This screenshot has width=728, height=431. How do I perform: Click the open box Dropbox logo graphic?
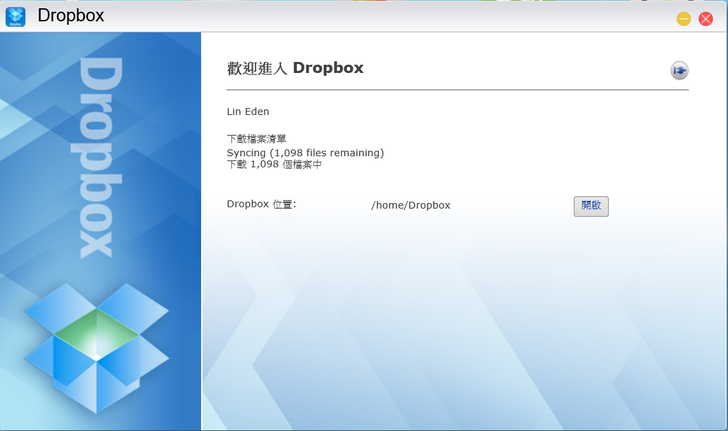96,348
